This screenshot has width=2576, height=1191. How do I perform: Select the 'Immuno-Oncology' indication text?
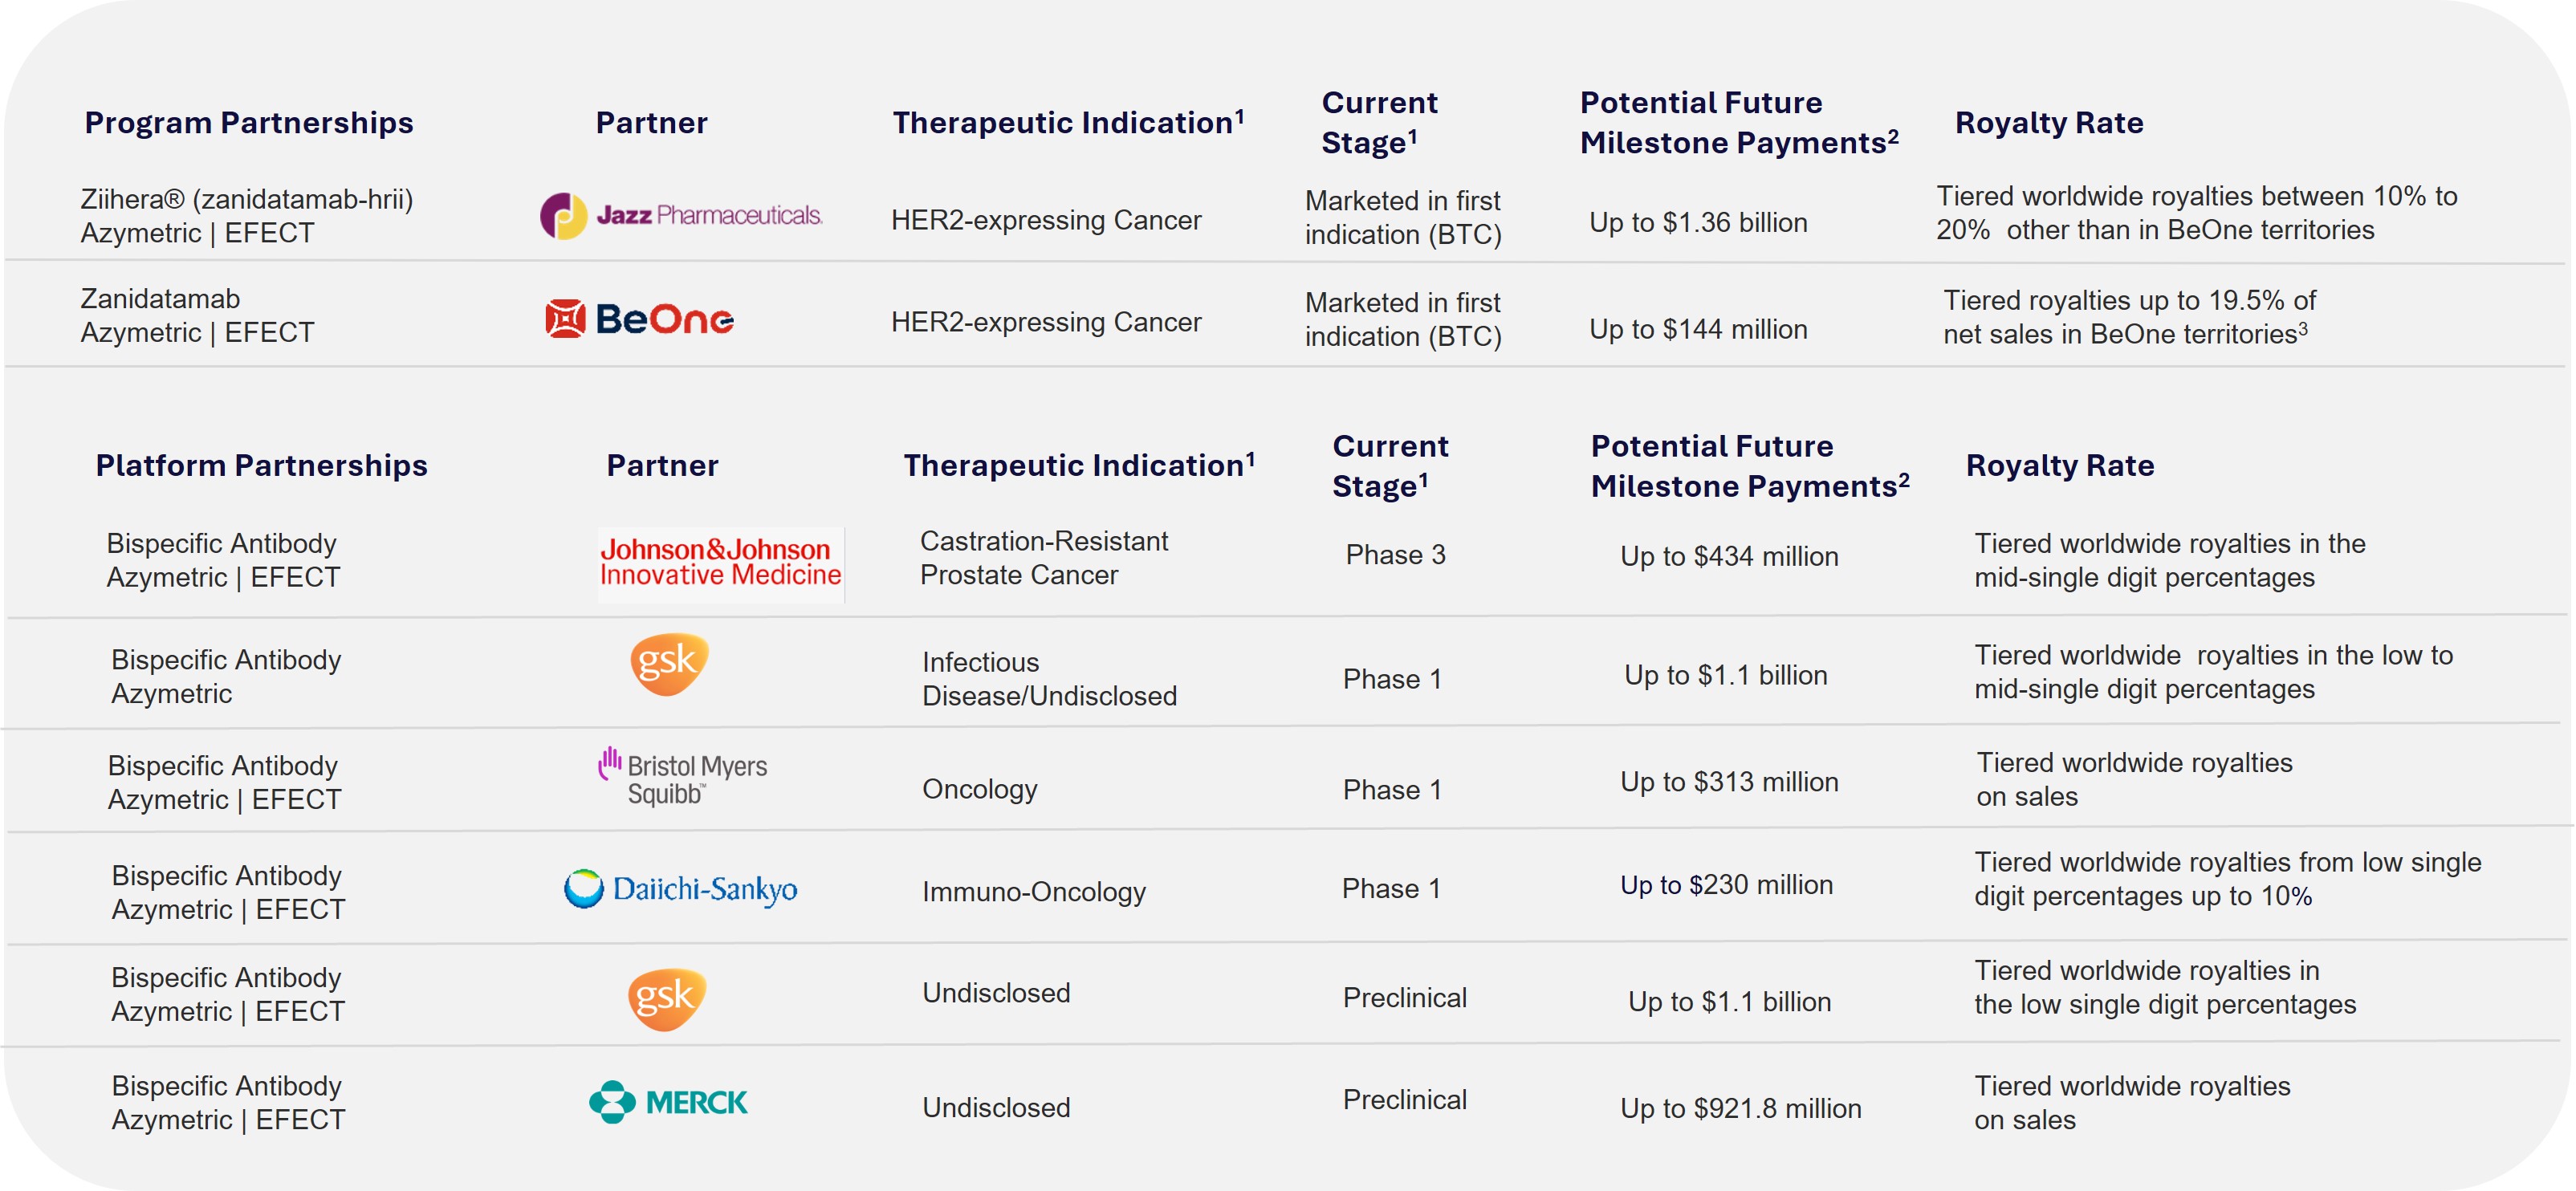pos(1033,892)
